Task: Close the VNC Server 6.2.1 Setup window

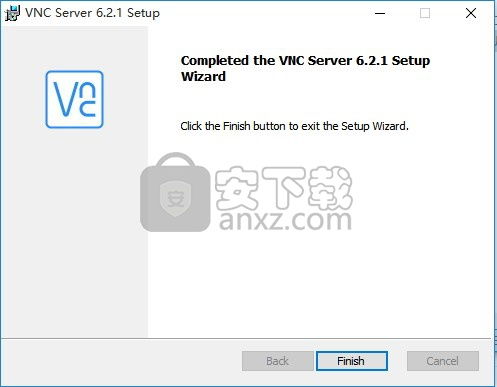Action: (x=471, y=13)
